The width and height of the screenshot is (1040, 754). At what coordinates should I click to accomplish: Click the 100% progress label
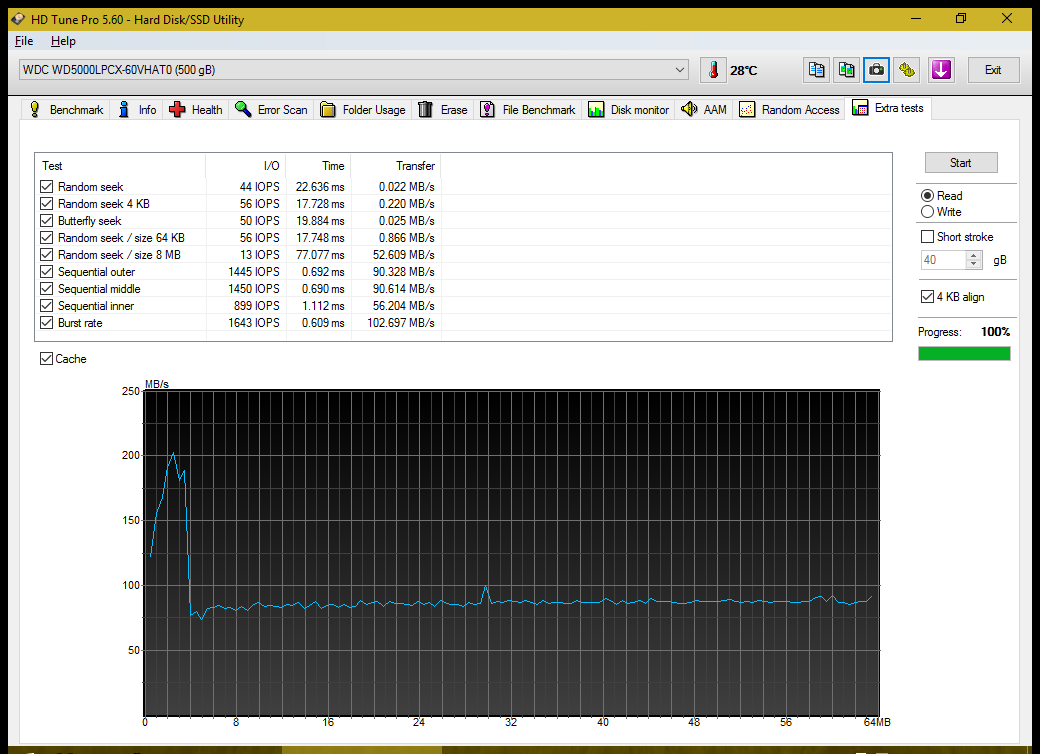click(996, 332)
